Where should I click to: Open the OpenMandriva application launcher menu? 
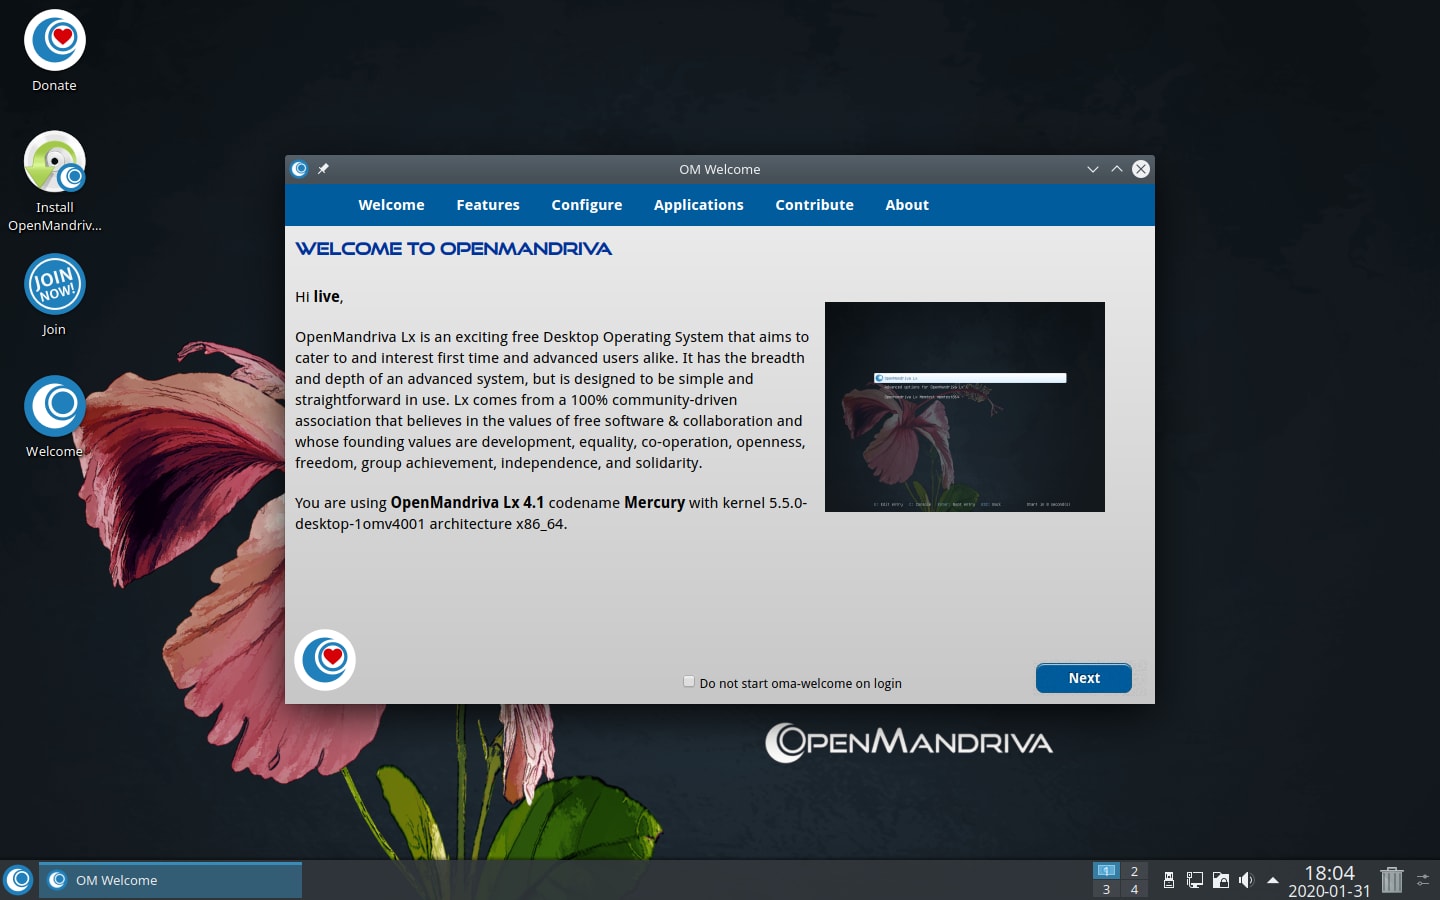tap(18, 880)
